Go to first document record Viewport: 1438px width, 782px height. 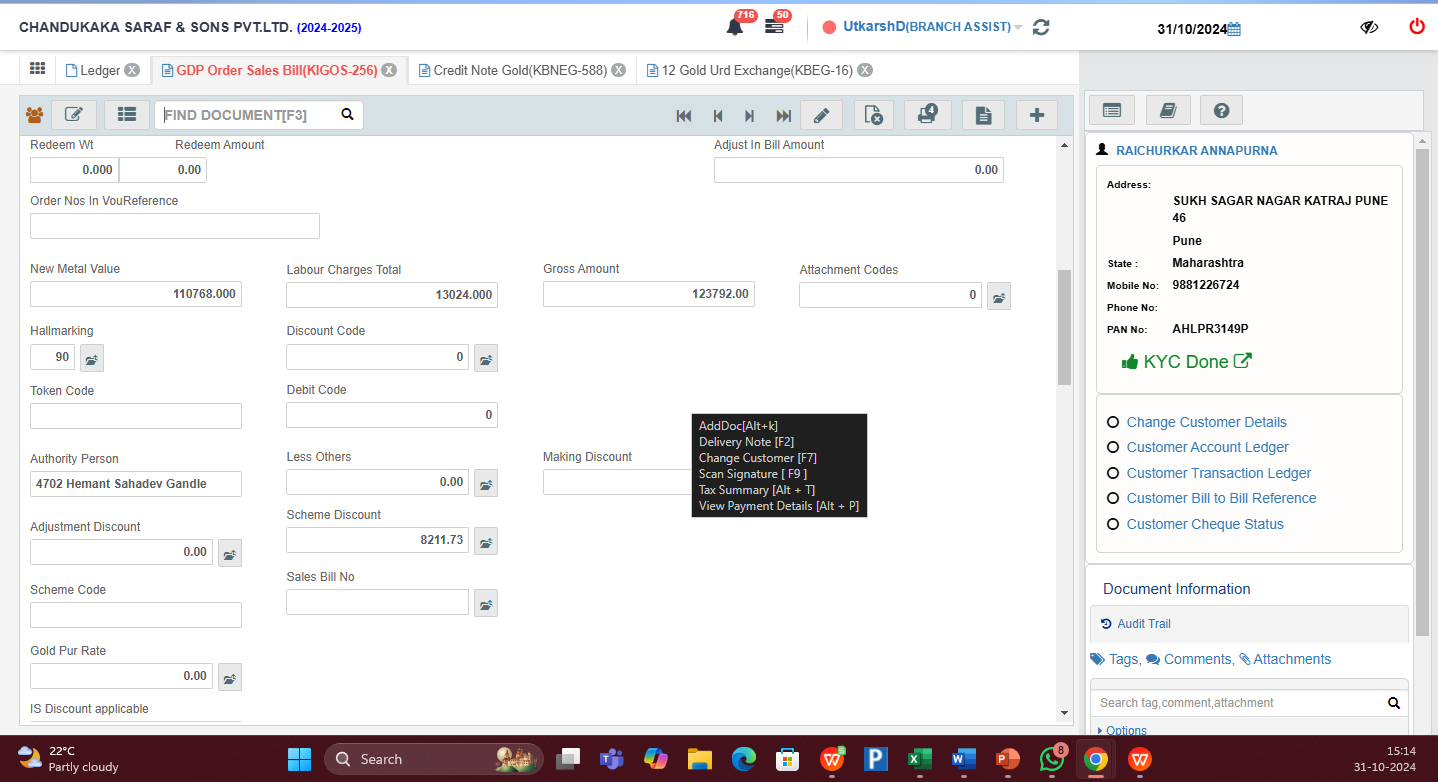(x=684, y=116)
